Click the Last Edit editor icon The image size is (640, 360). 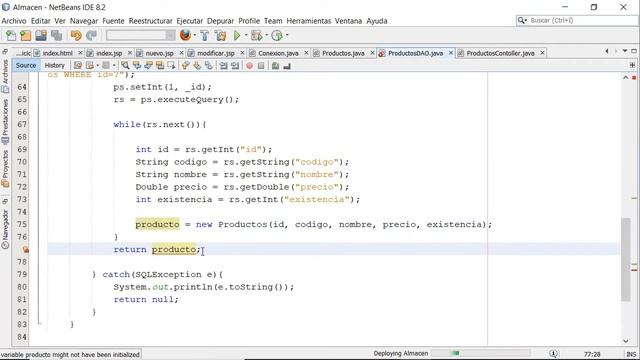coord(78,65)
